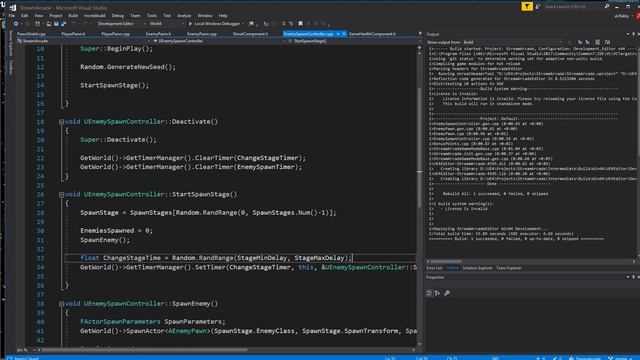Open the Build menu

coord(73,16)
